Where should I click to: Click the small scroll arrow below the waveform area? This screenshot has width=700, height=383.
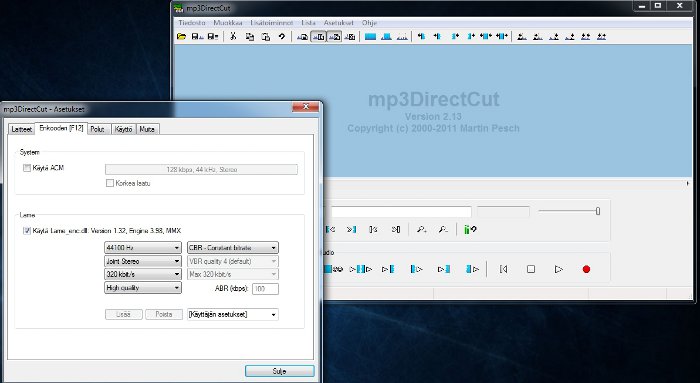687,183
